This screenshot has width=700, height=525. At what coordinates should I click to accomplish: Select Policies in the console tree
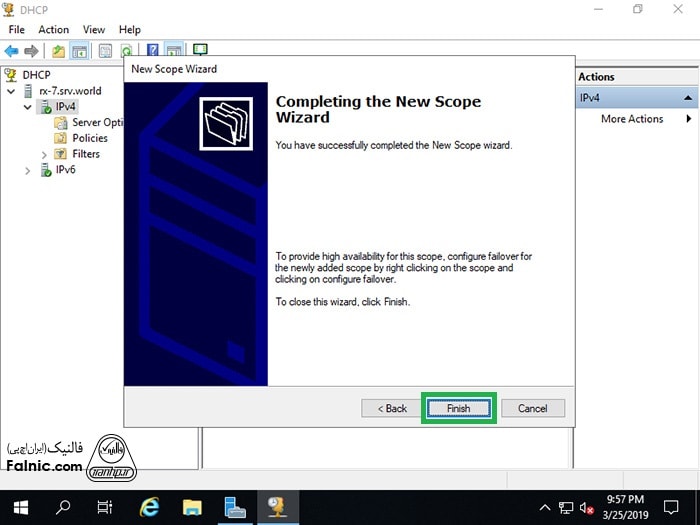tap(90, 138)
